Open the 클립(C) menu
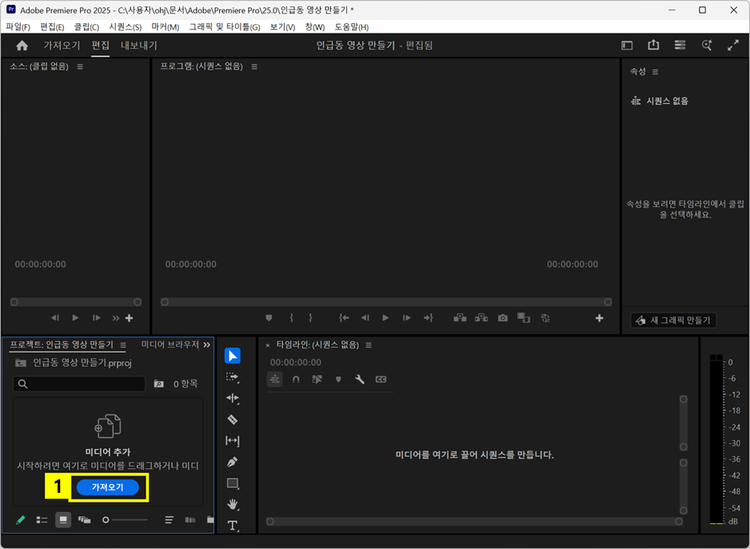The height and width of the screenshot is (549, 750). pos(87,27)
